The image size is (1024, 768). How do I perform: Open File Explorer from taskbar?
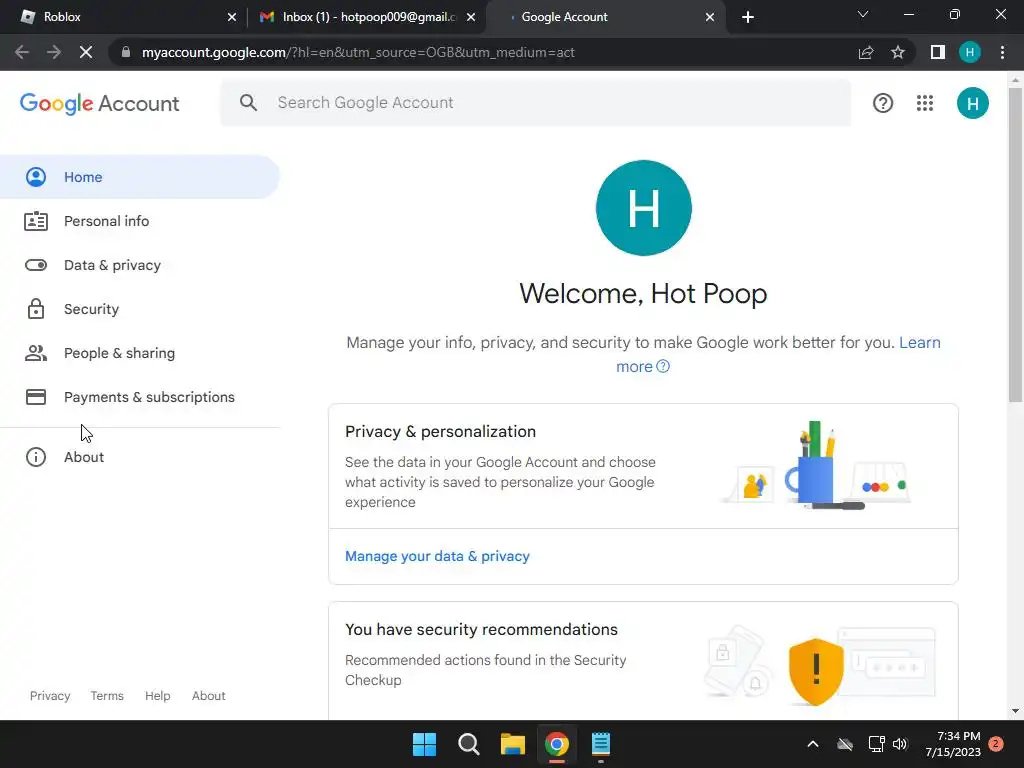click(513, 744)
